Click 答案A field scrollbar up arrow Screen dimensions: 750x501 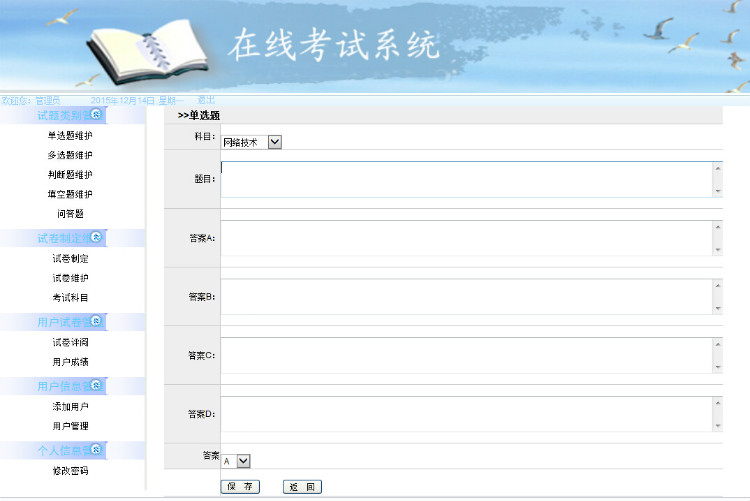click(x=717, y=227)
